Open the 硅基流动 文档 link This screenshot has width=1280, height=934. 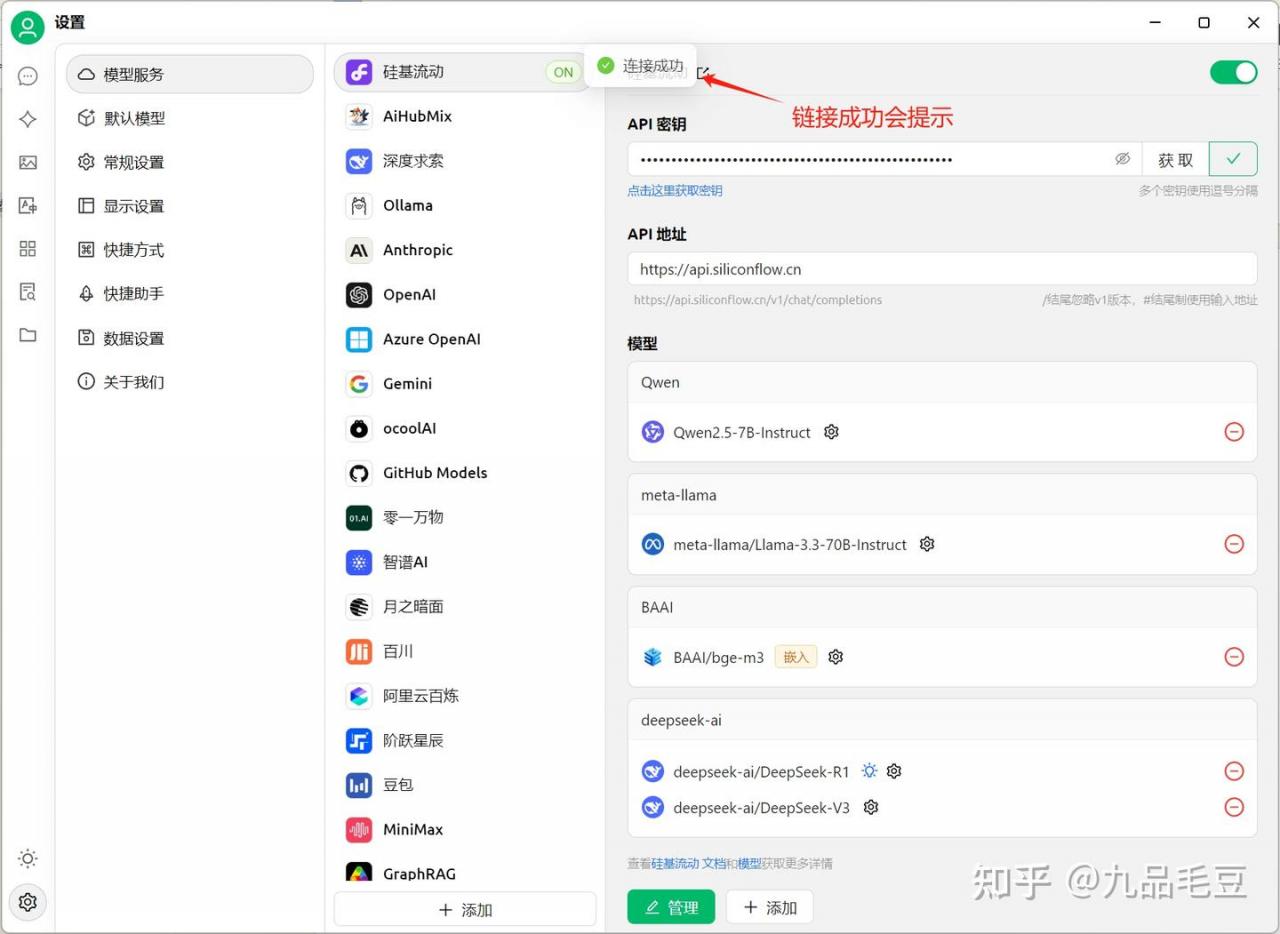pyautogui.click(x=689, y=863)
